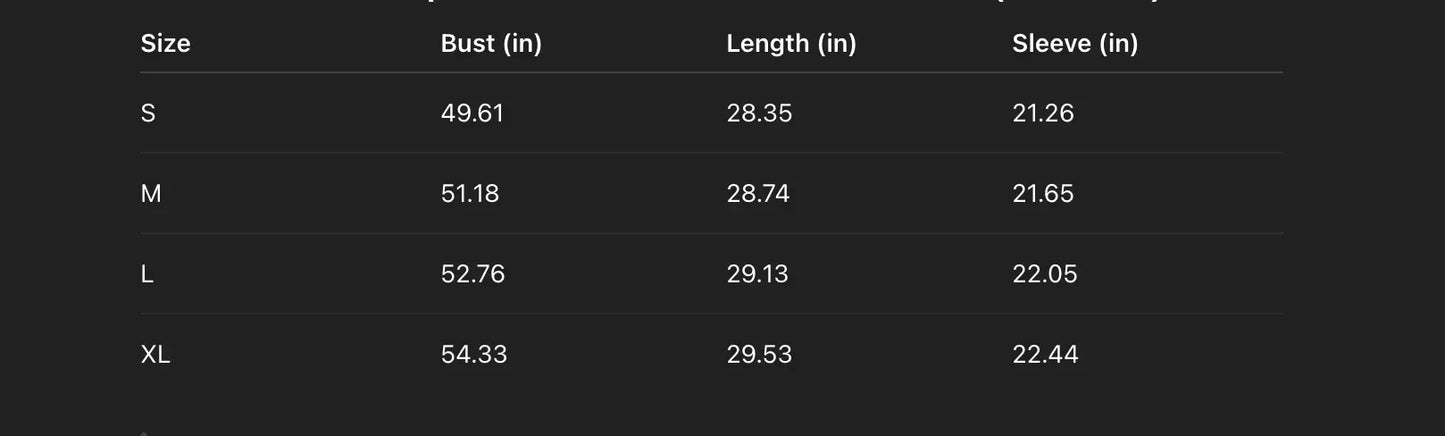This screenshot has width=1445, height=436.
Task: Click the Bust (in) column header
Action: (491, 43)
